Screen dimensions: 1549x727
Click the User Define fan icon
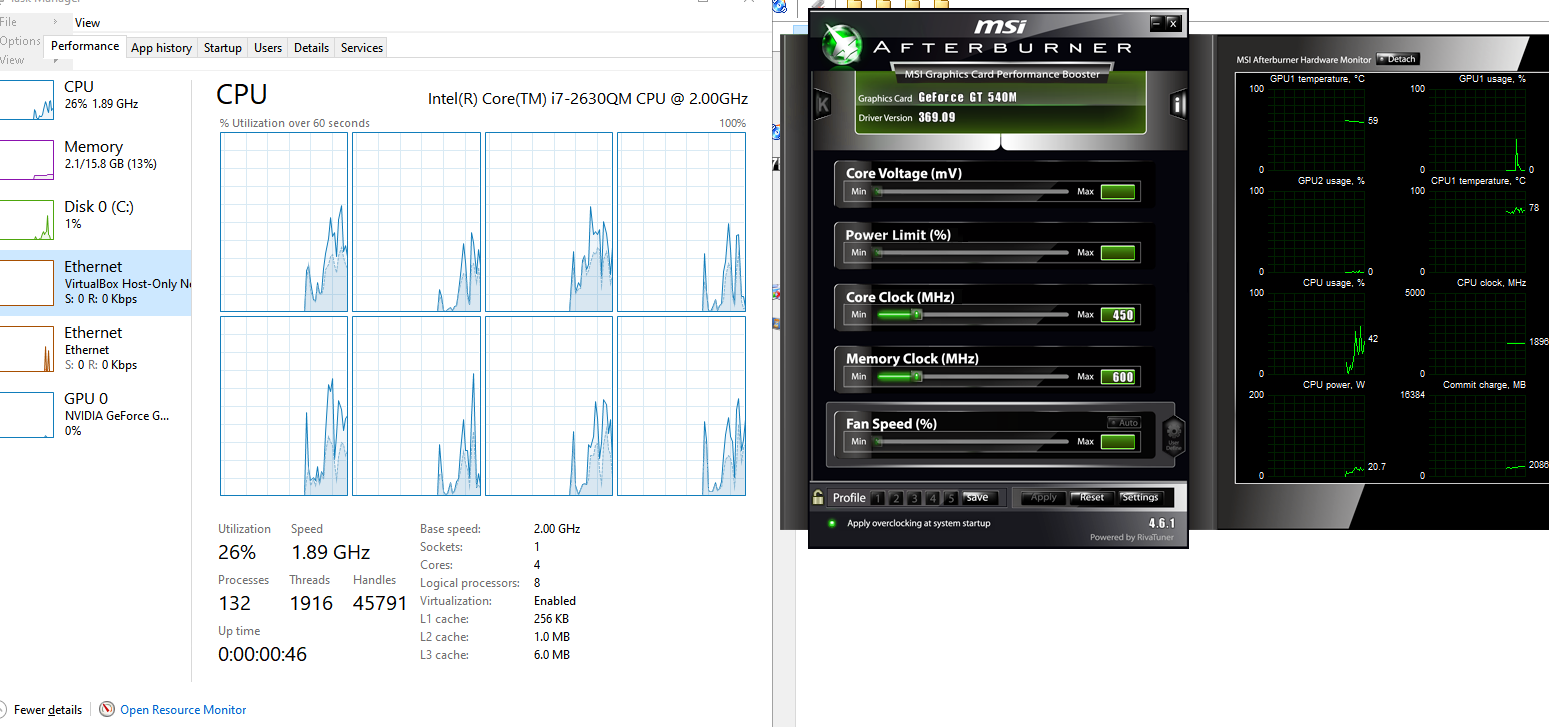(x=1172, y=435)
